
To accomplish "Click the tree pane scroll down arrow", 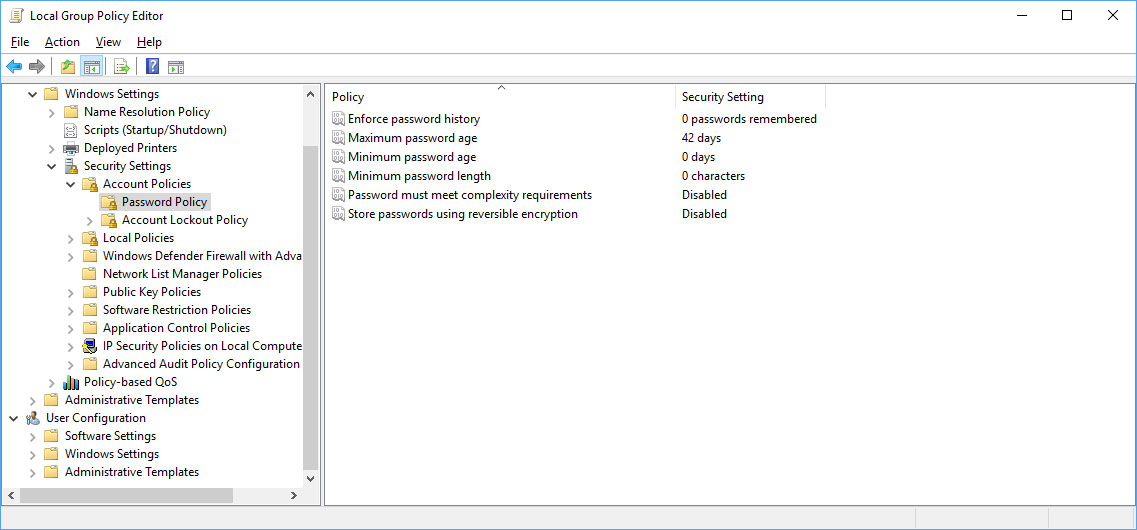I will pyautogui.click(x=310, y=479).
